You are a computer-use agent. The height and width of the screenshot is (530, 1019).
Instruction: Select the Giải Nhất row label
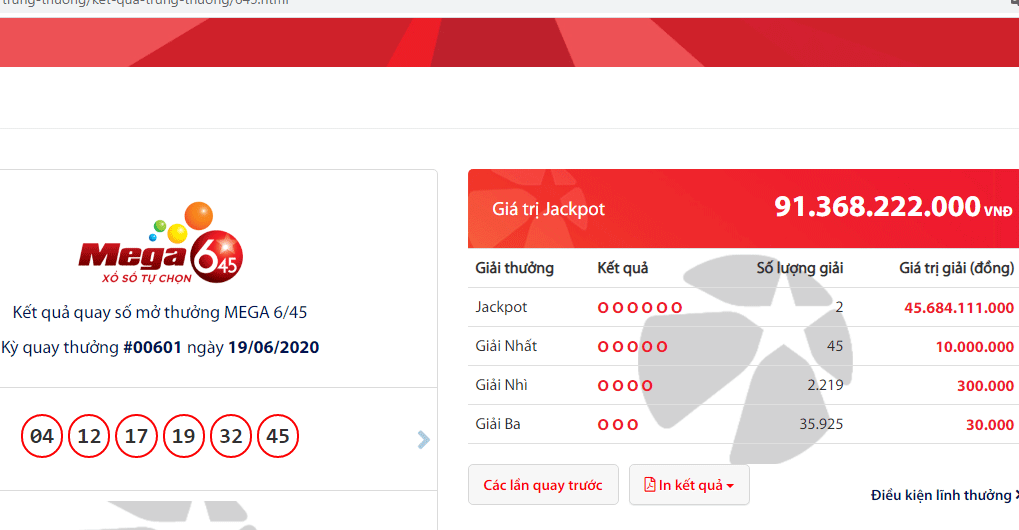pyautogui.click(x=506, y=346)
